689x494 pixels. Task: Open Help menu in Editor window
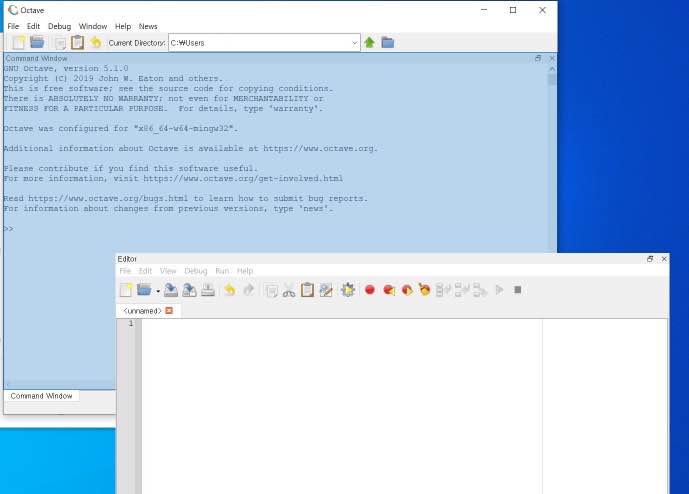coord(245,271)
